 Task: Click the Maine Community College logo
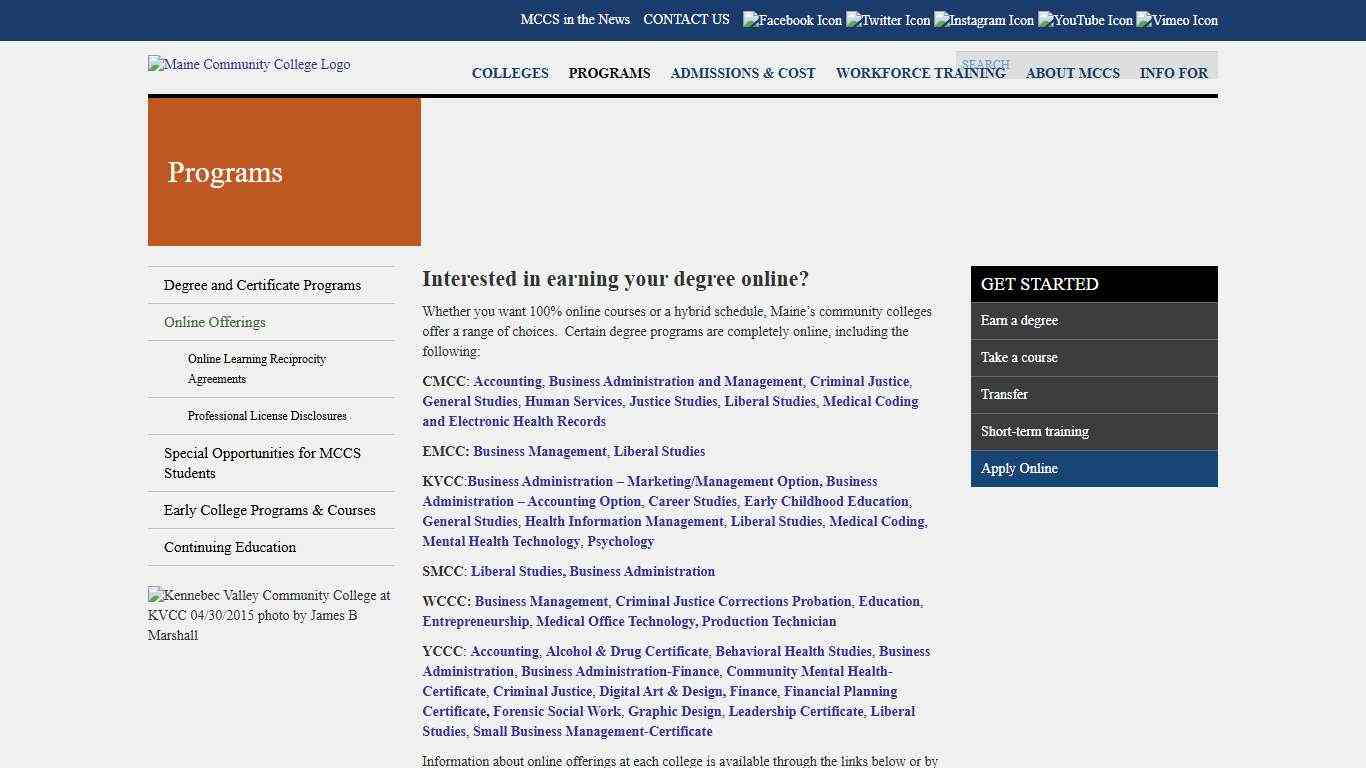click(x=248, y=64)
